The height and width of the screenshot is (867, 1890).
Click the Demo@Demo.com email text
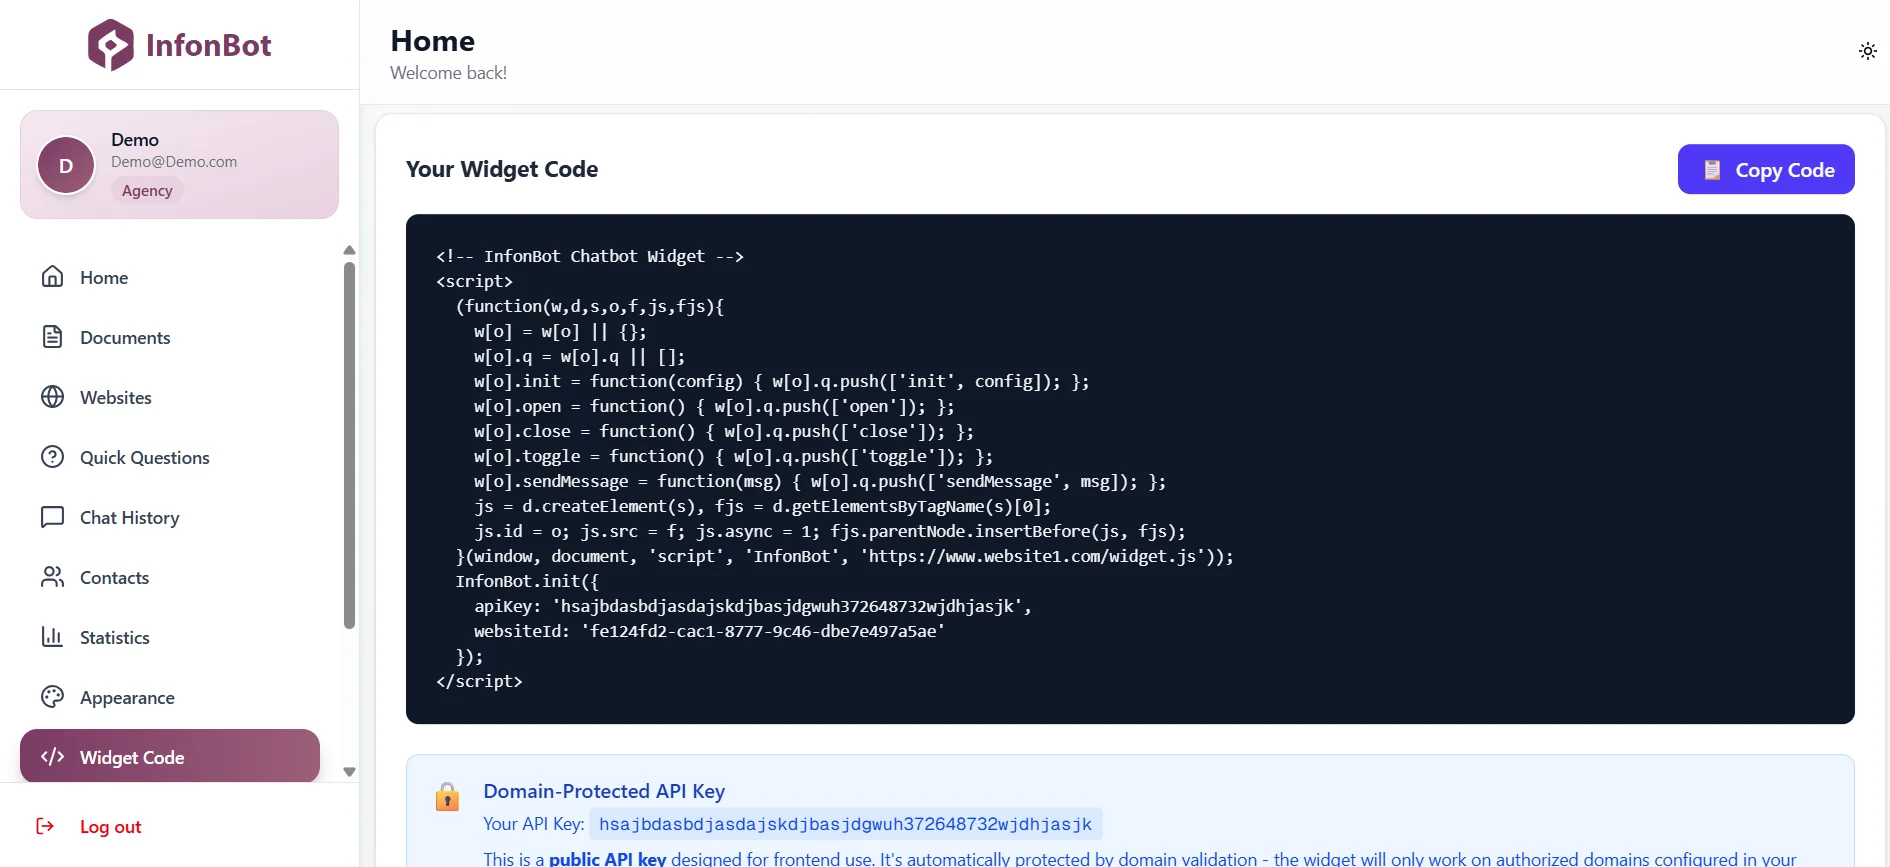coord(174,162)
